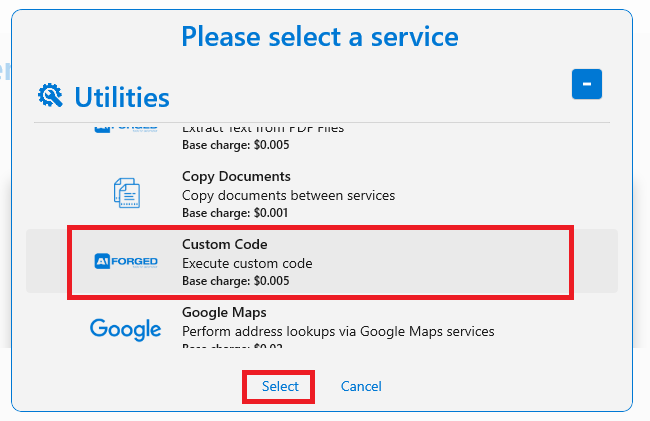
Task: Select the partially visible PDF text extraction service
Action: [x=263, y=128]
